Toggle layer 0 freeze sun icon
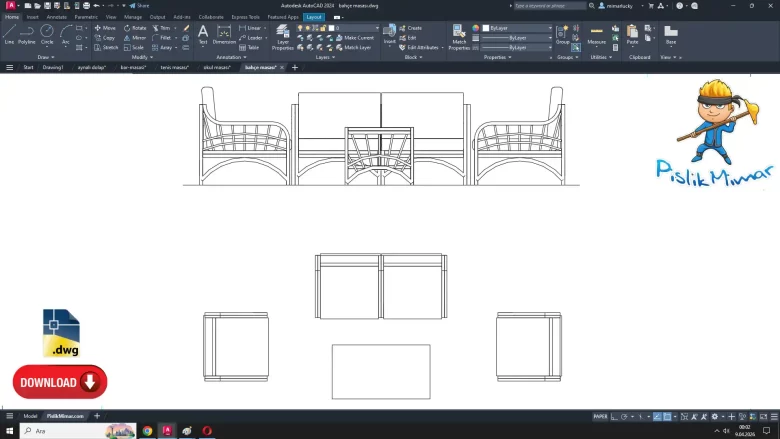This screenshot has width=780, height=439. tap(307, 28)
